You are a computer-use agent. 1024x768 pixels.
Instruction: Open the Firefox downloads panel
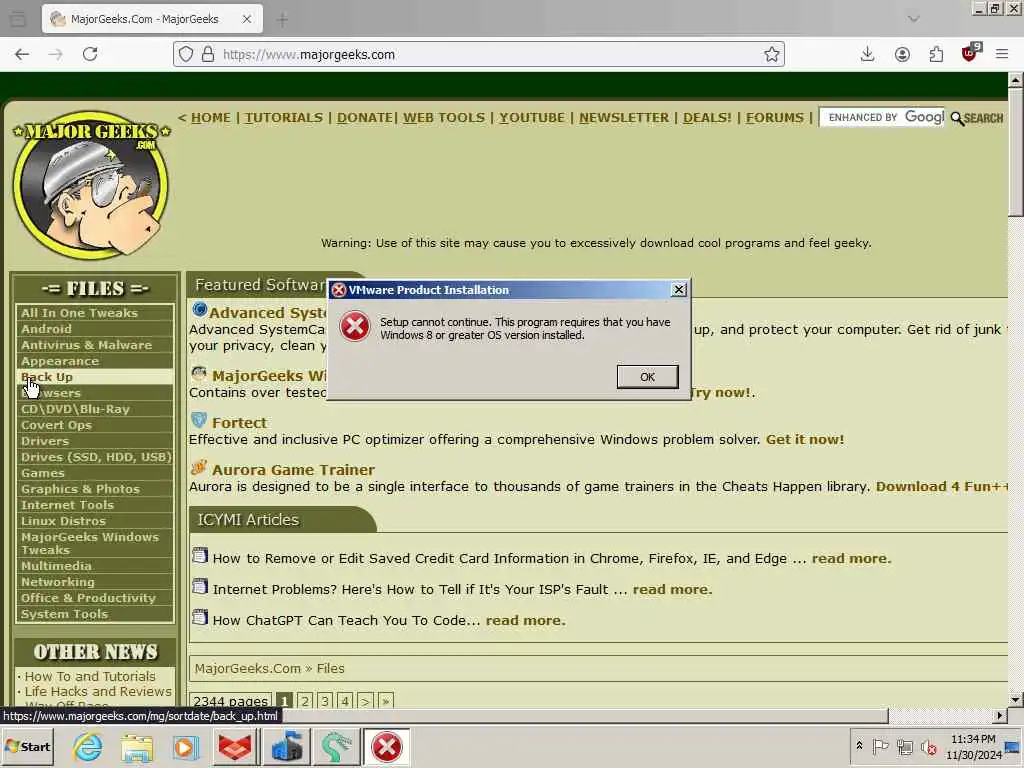pyautogui.click(x=867, y=54)
